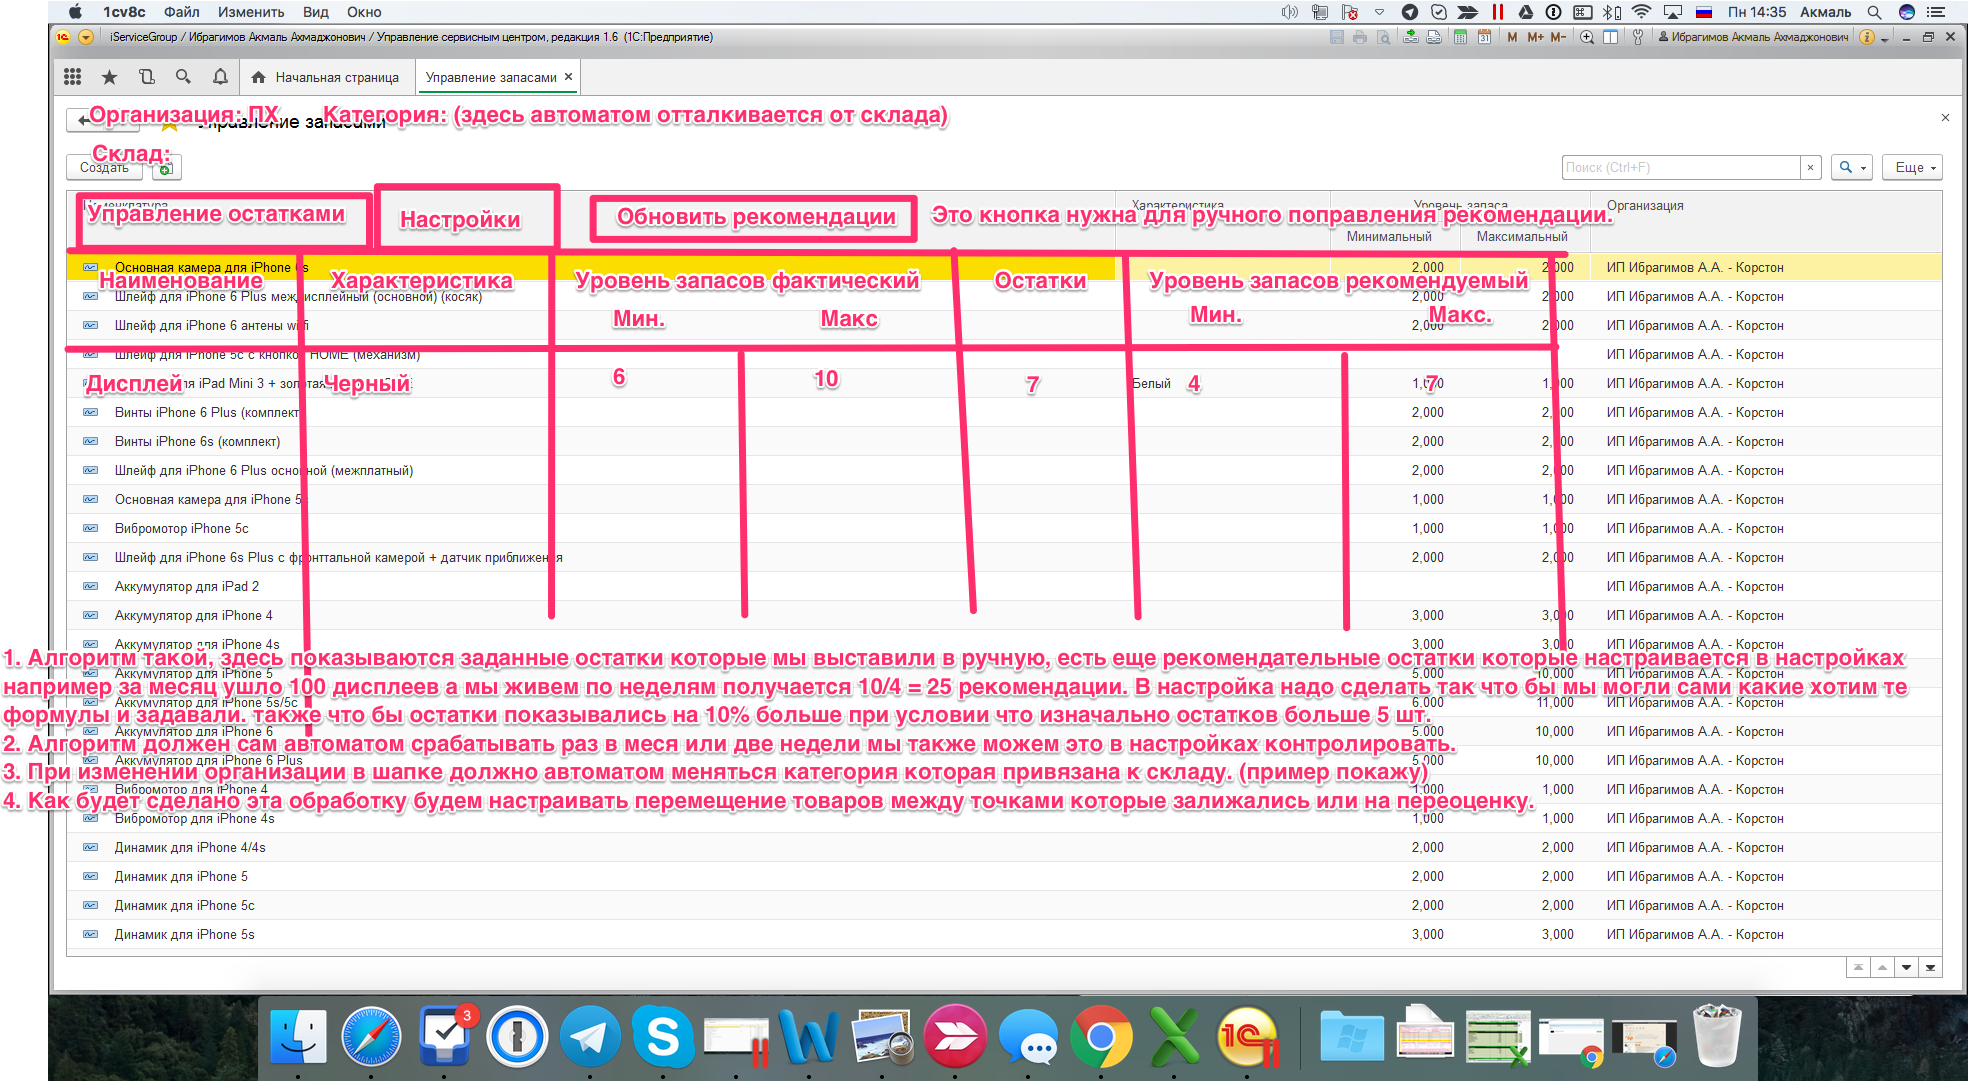Image resolution: width=1968 pixels, height=1082 pixels.
Task: Open Favorites star in the panel
Action: tap(109, 77)
